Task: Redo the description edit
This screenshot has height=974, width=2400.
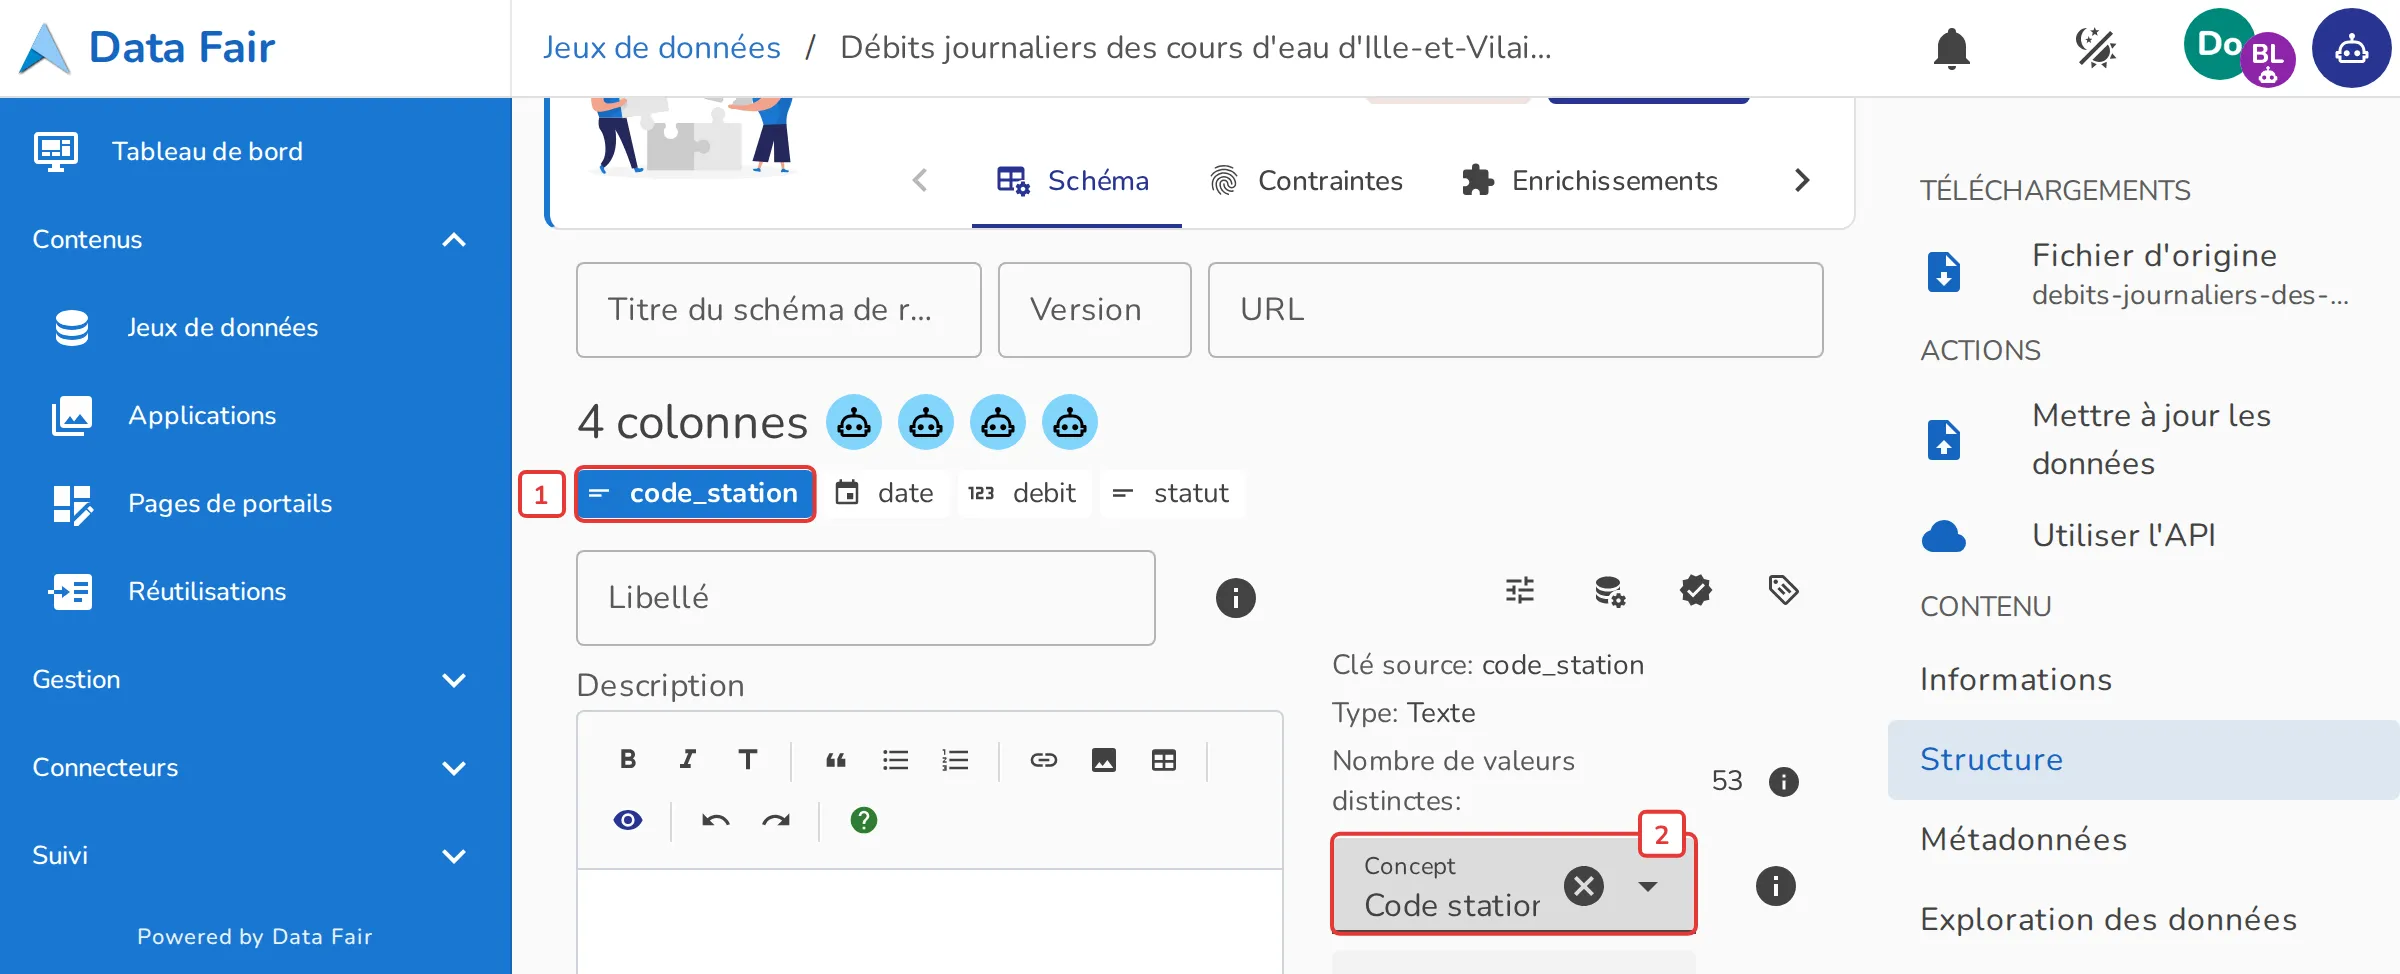Action: click(776, 820)
